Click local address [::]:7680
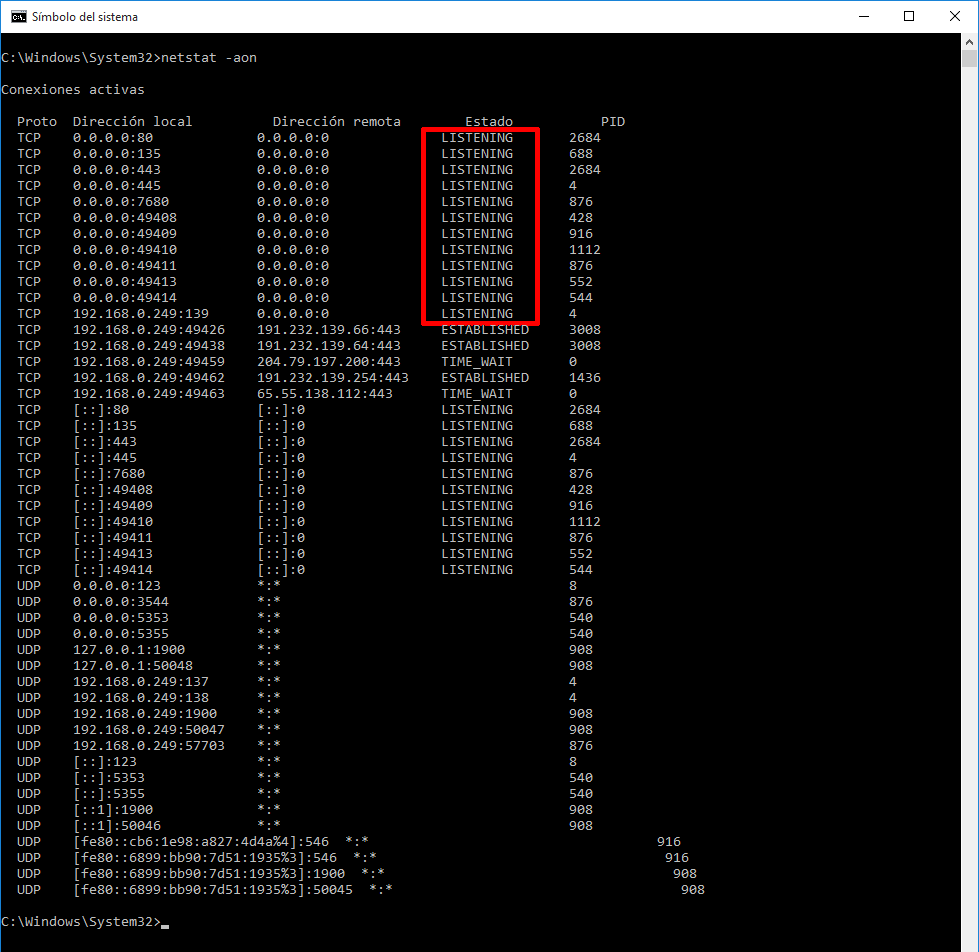Viewport: 979px width, 952px height. [109, 474]
